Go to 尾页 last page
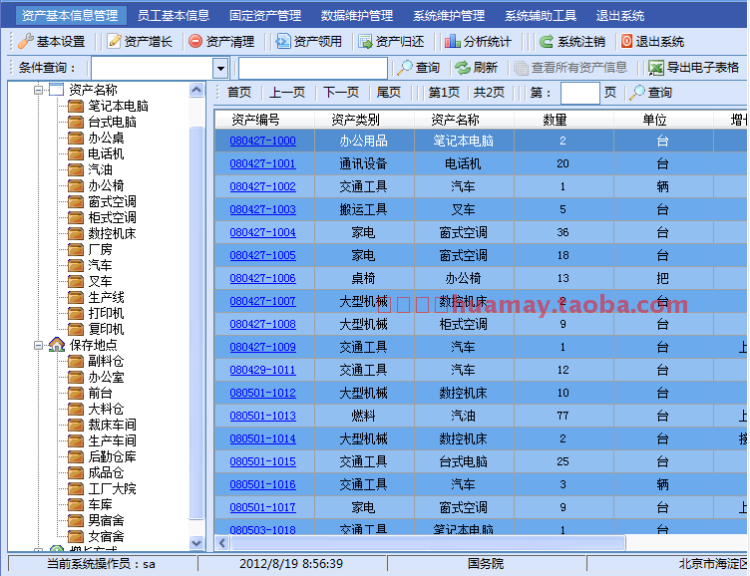Viewport: 750px width, 576px height. [x=388, y=92]
